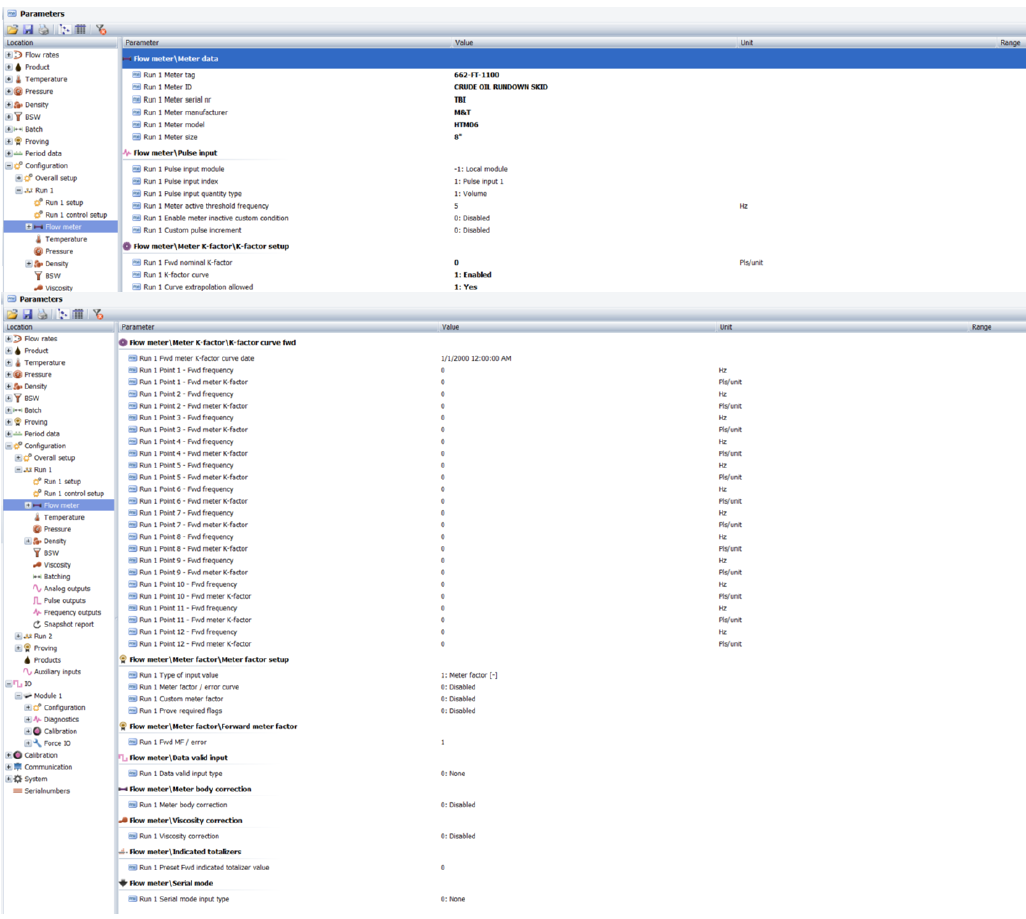The image size is (1026, 919).
Task: Click purple K-factor setup section icon
Action: point(127,246)
